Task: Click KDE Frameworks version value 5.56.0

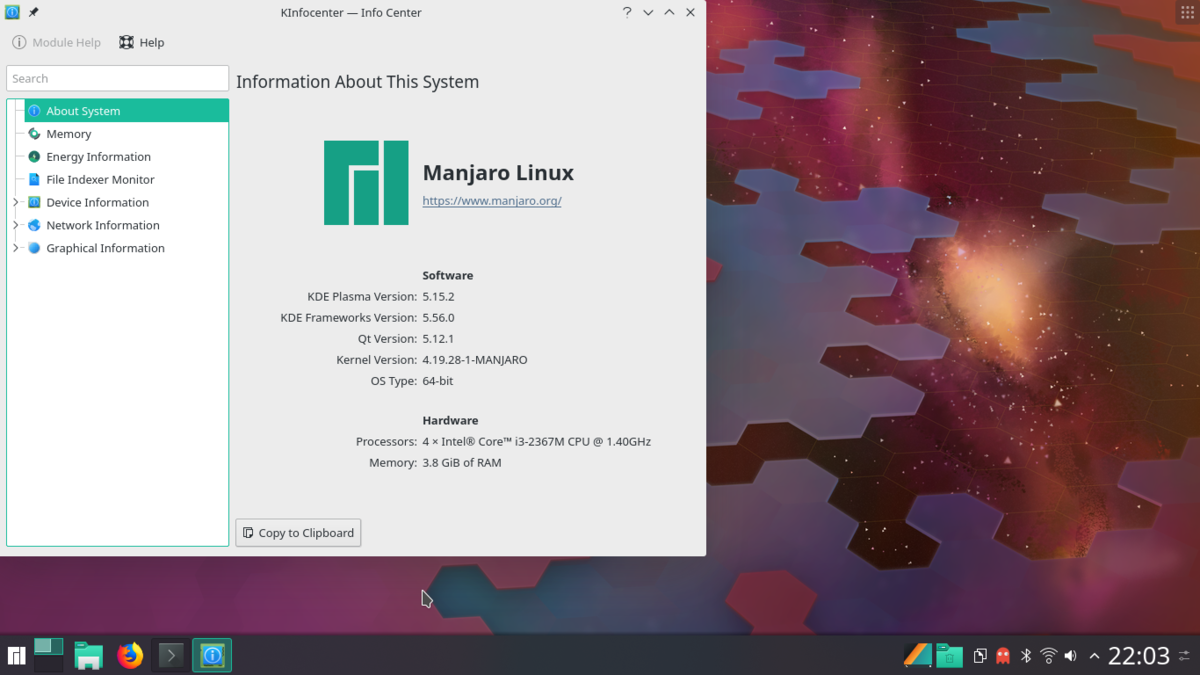Action: 438,318
